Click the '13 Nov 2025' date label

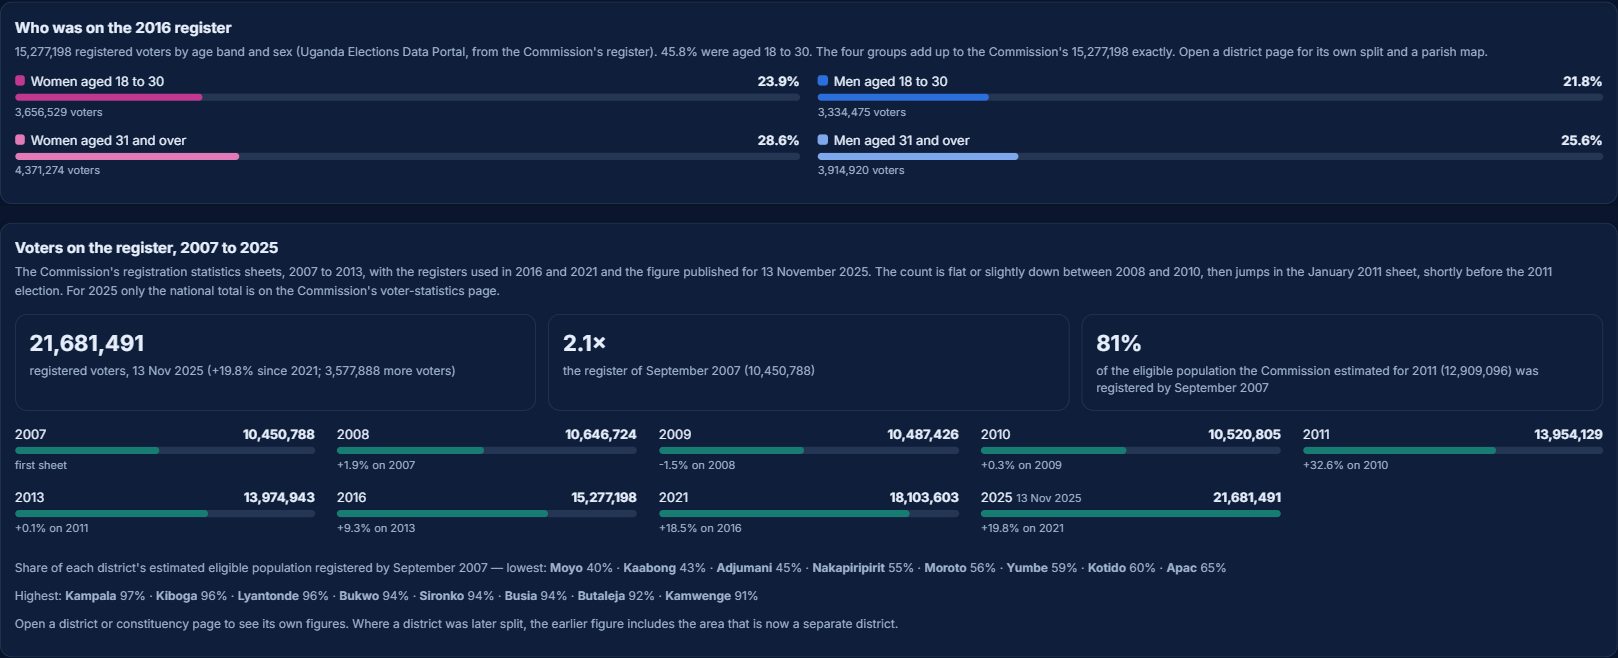click(1049, 498)
